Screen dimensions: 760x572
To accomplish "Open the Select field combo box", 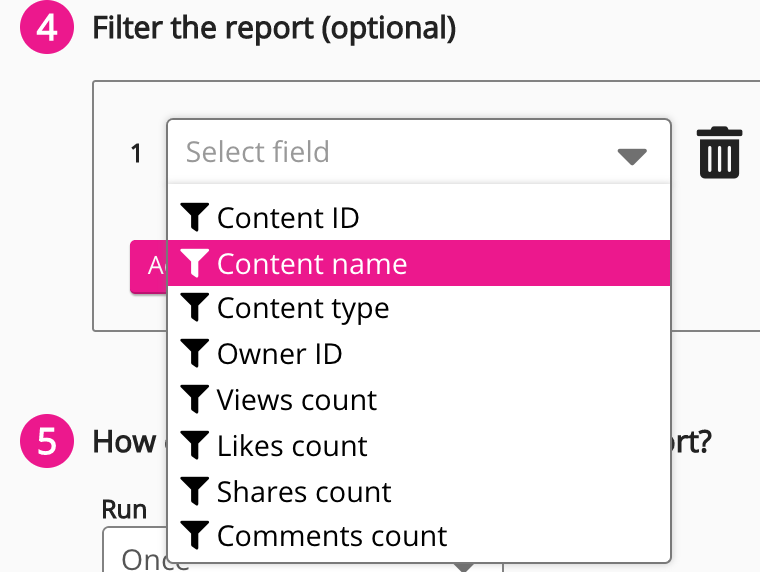I will click(400, 152).
